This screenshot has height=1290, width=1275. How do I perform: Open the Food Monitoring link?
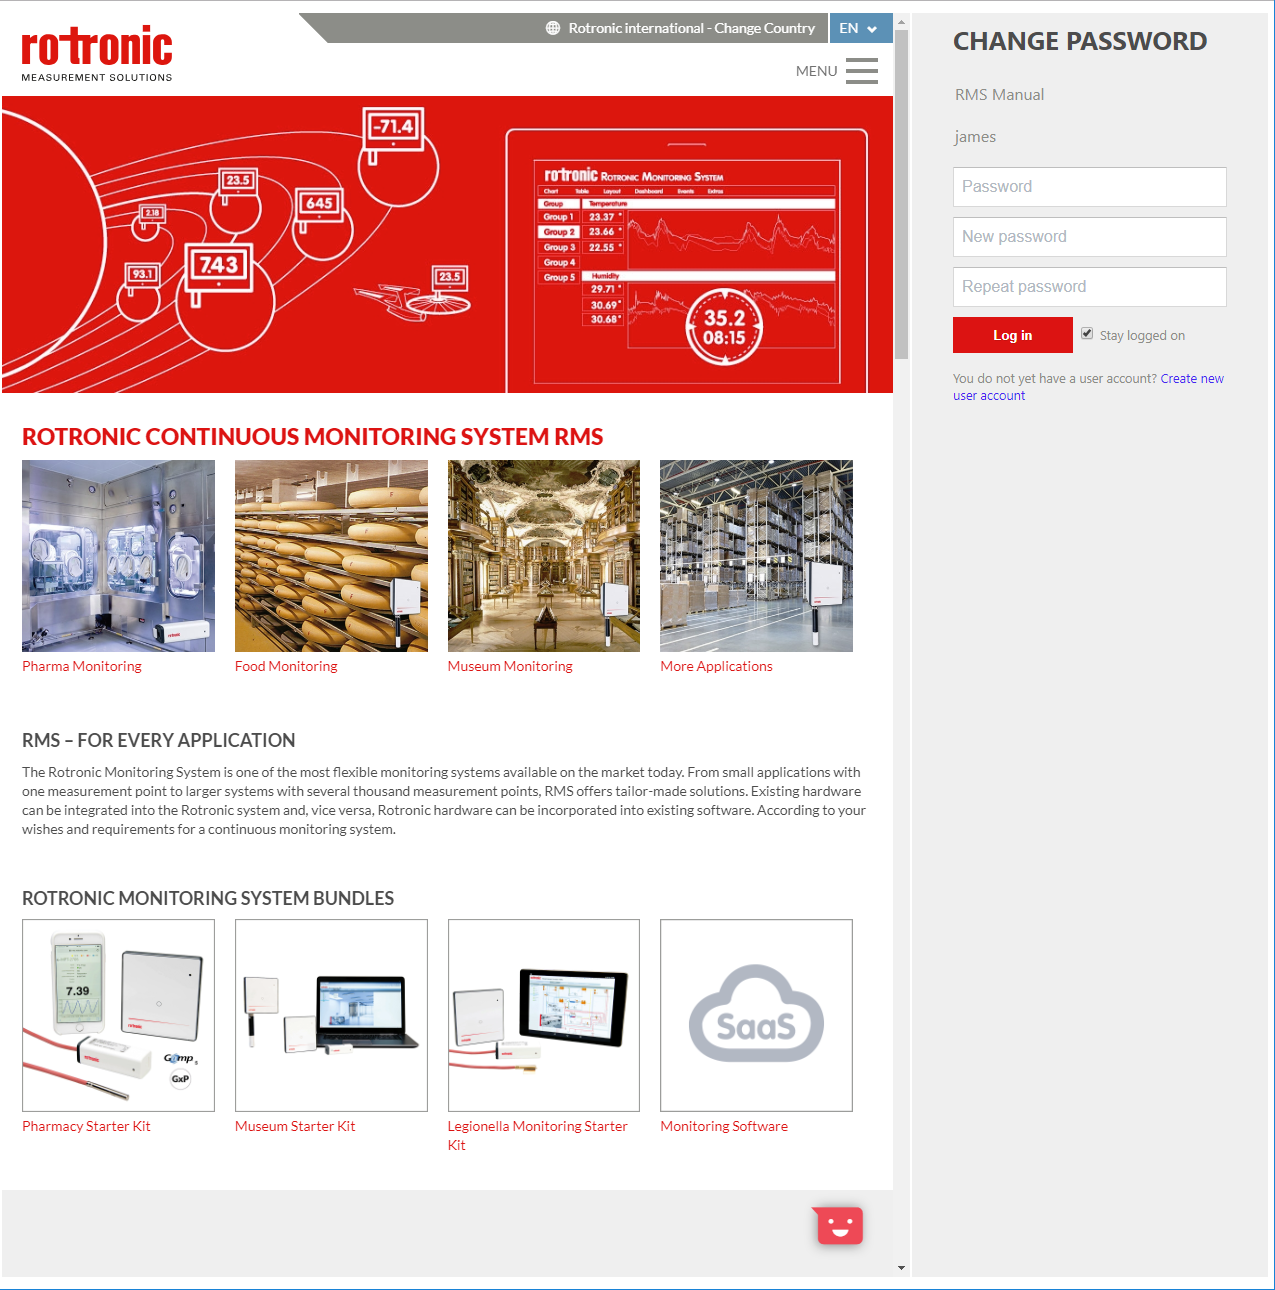(x=286, y=666)
